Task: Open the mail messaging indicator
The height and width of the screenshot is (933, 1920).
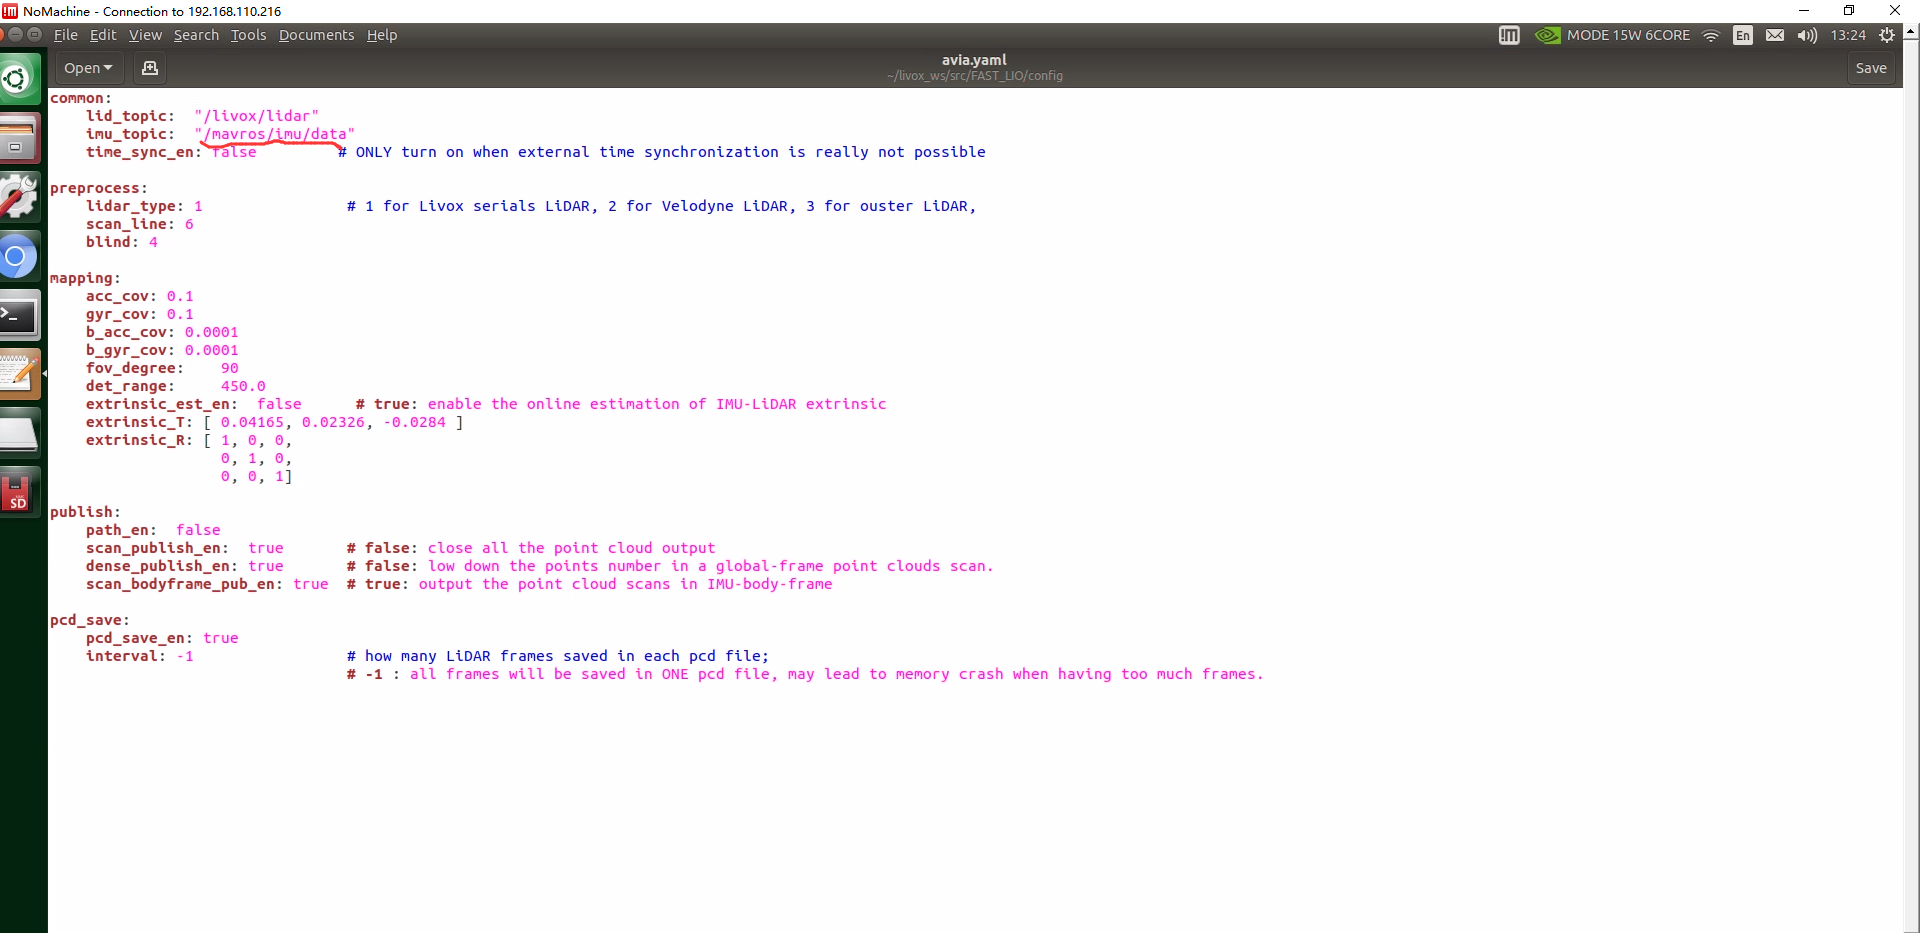Action: coord(1775,35)
